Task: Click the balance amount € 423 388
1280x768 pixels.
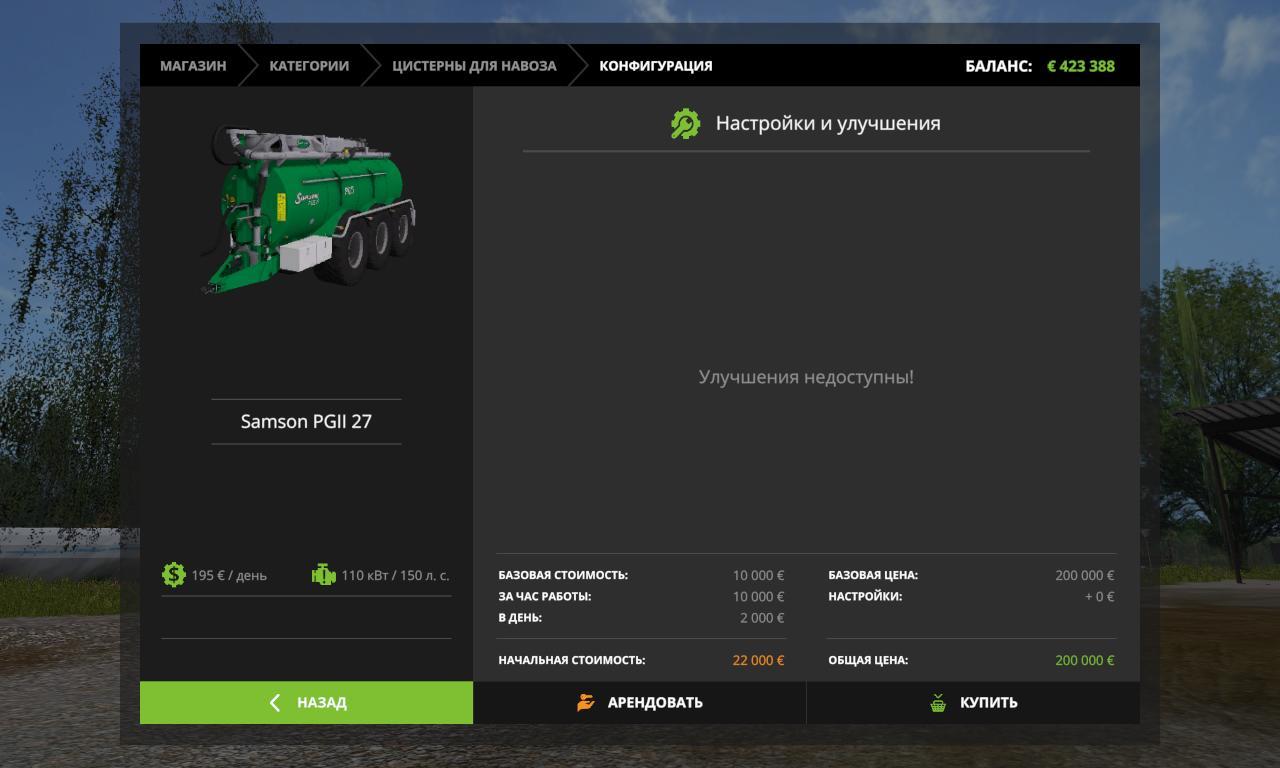Action: (x=1080, y=66)
